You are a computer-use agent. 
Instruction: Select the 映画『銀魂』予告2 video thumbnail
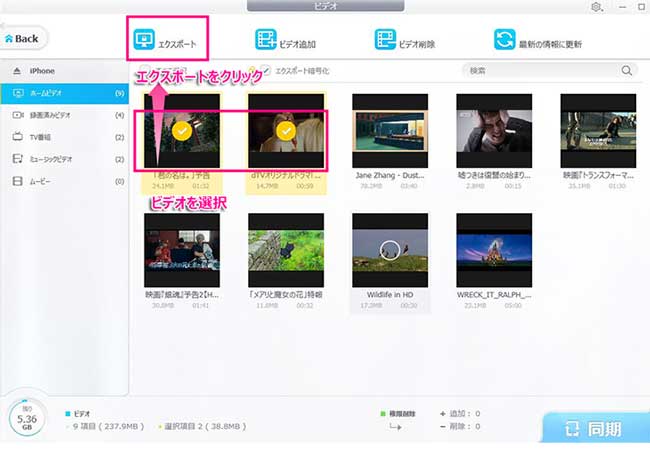182,250
